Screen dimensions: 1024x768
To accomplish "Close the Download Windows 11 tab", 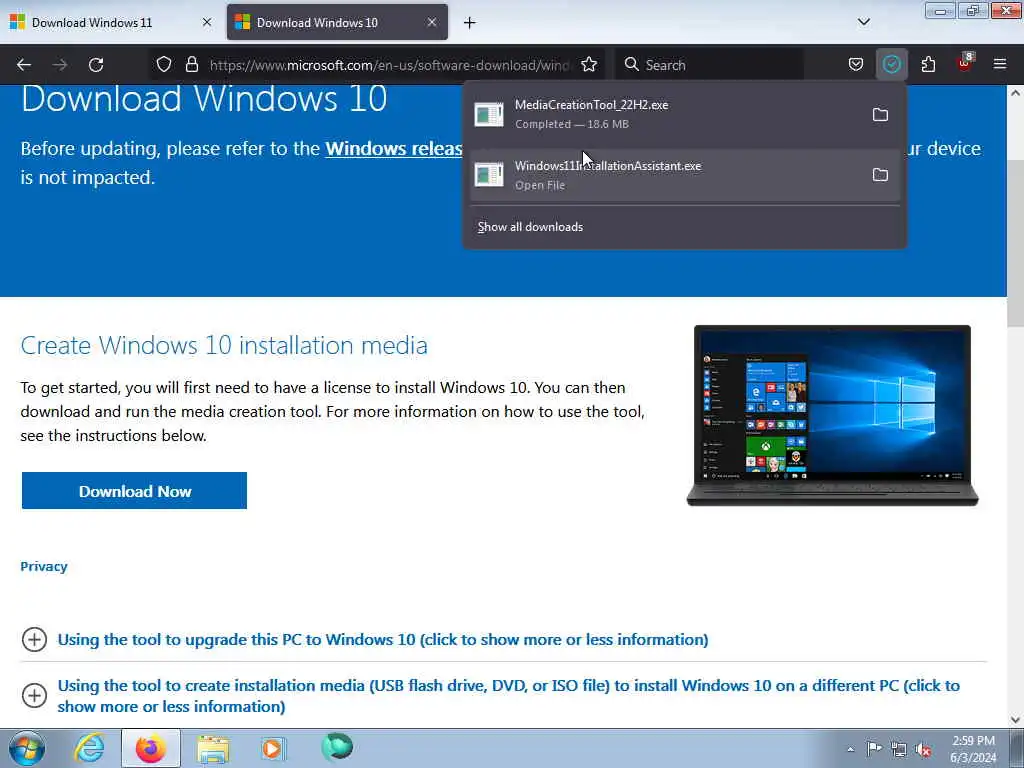I will point(207,22).
